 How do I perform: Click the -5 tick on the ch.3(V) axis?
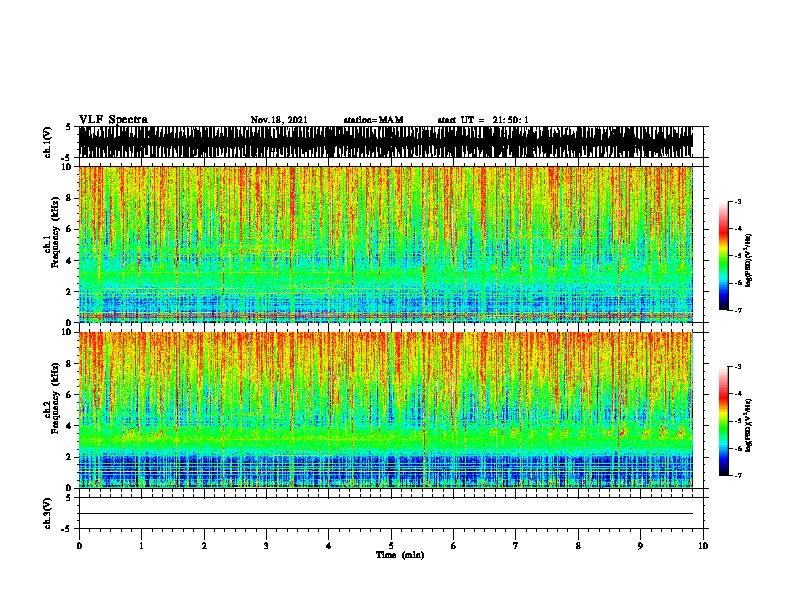[67, 529]
